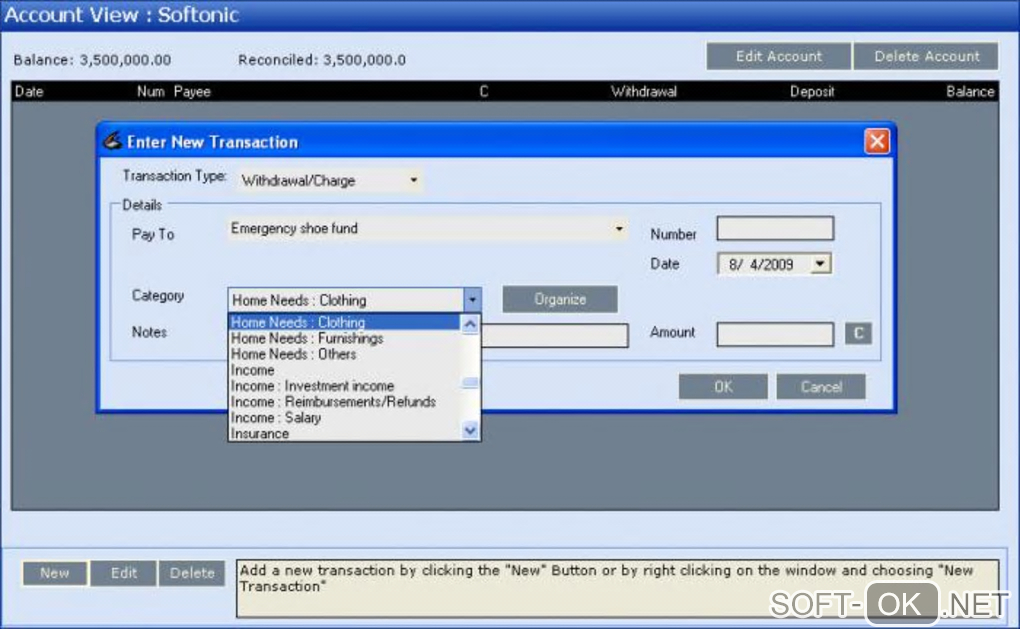Image resolution: width=1020 pixels, height=629 pixels.
Task: Click the Edit Account button
Action: tap(779, 57)
